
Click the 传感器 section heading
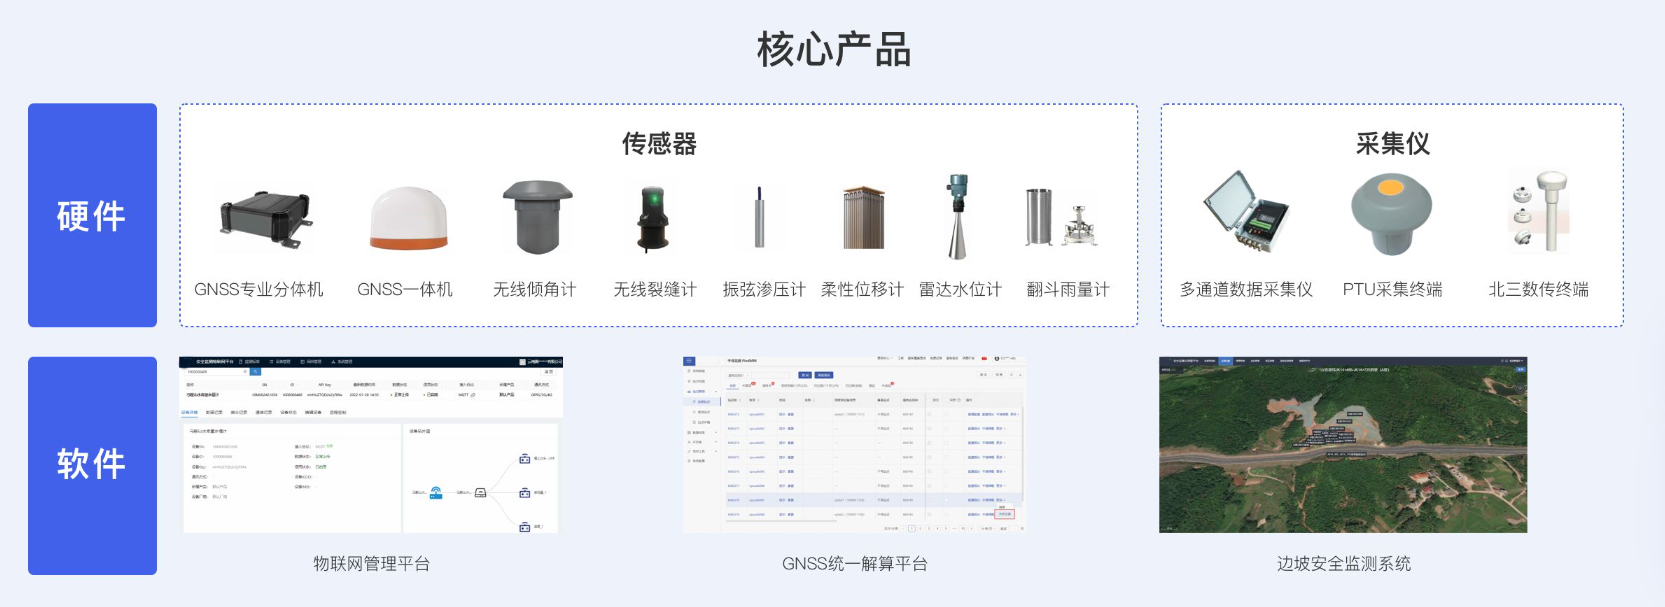click(x=659, y=144)
